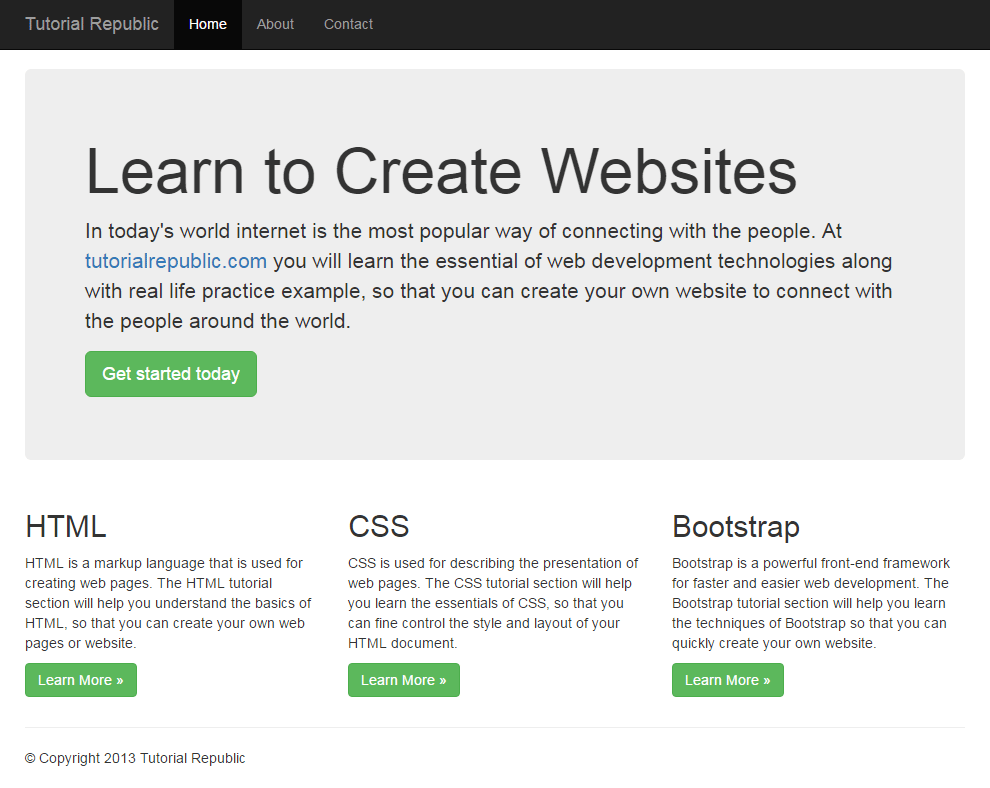Open the Home navigation tab

(207, 24)
